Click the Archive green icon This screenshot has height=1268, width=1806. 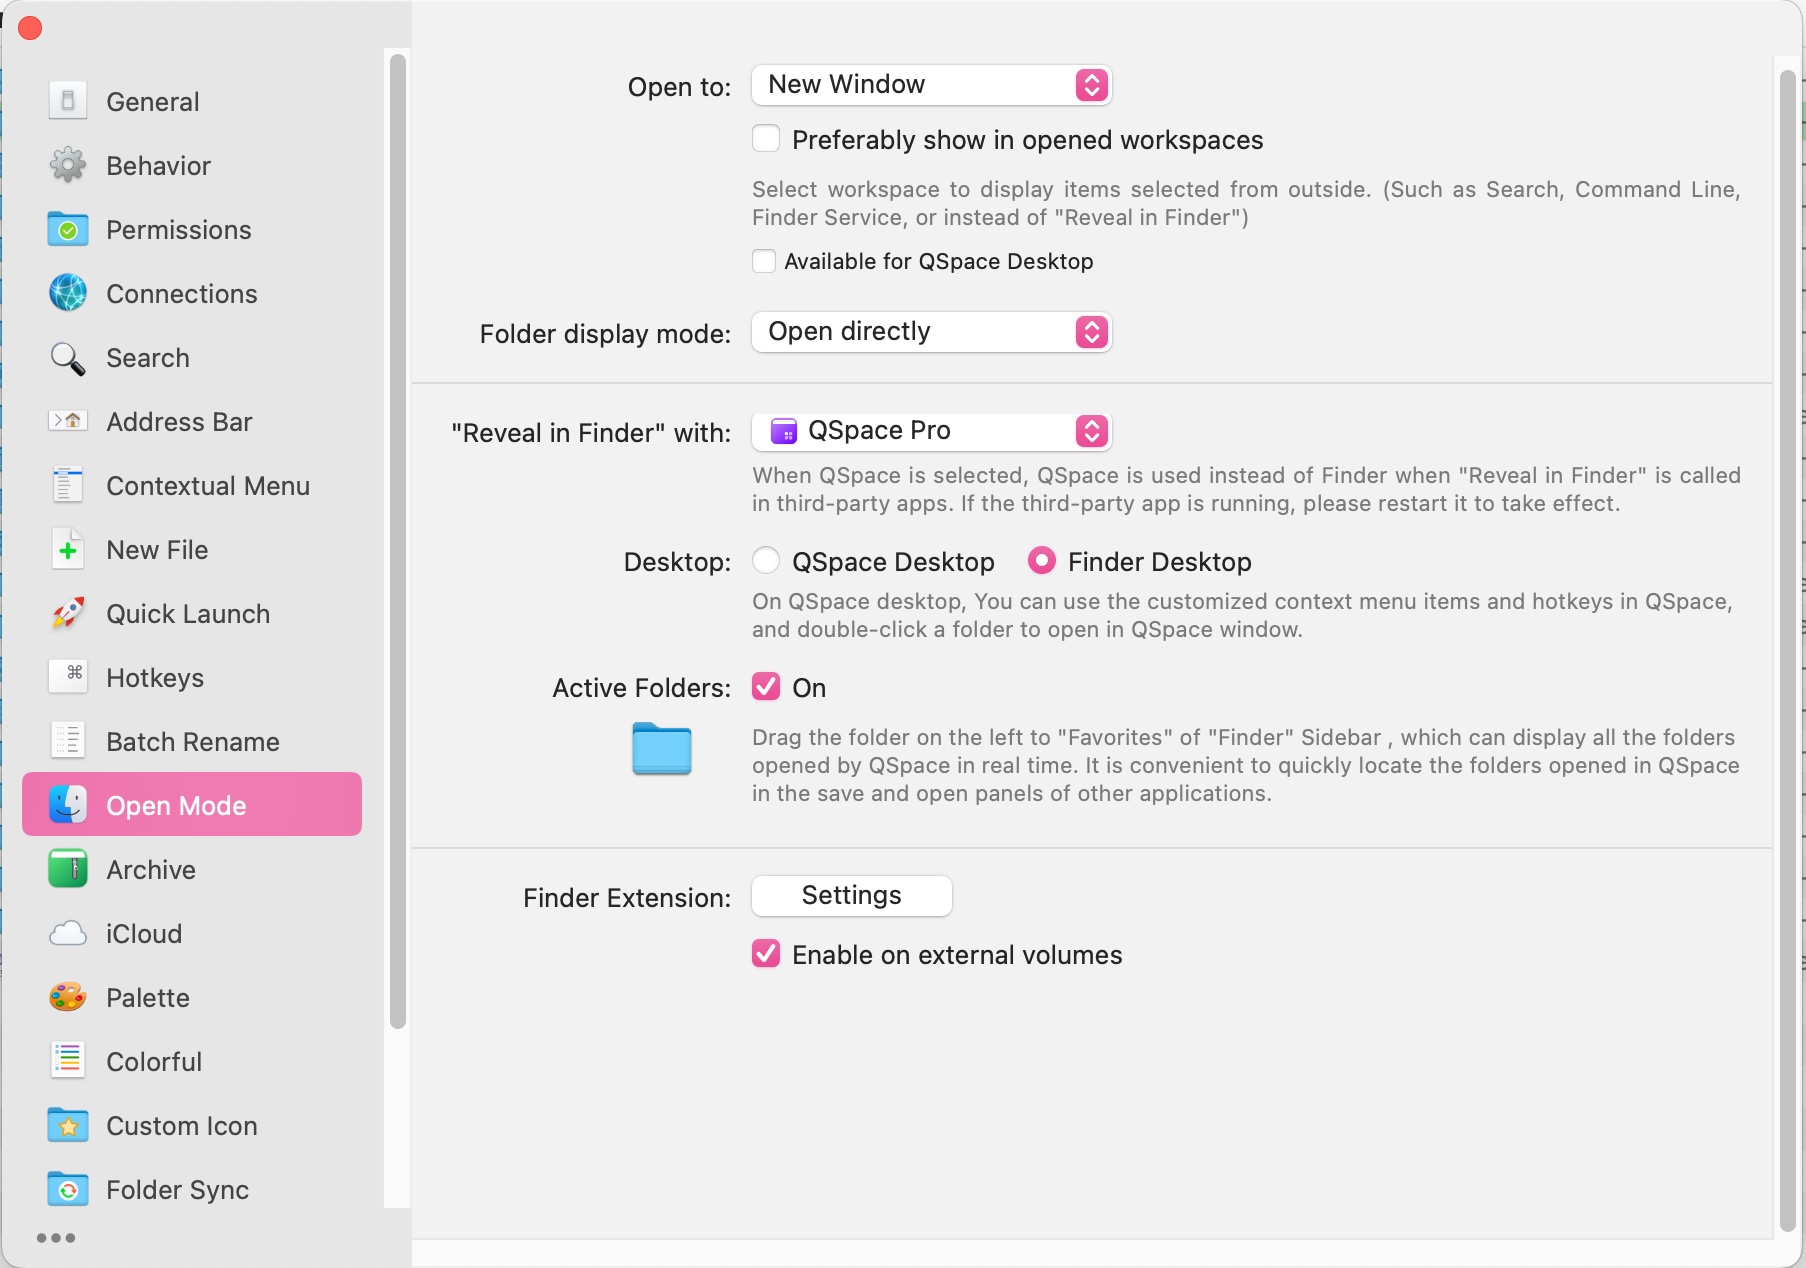tap(68, 870)
